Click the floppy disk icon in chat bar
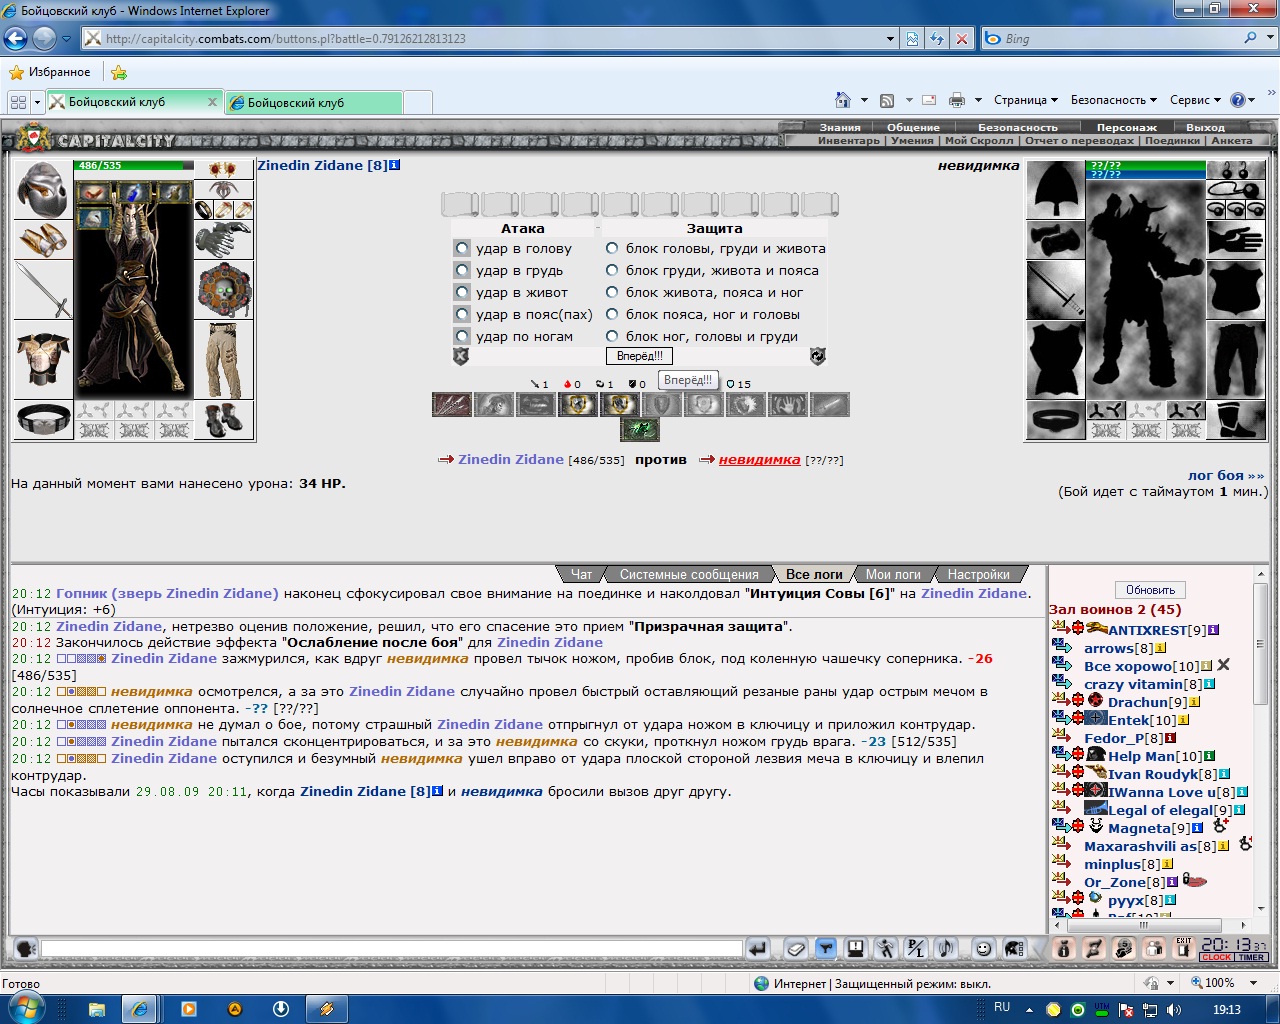 click(x=855, y=948)
